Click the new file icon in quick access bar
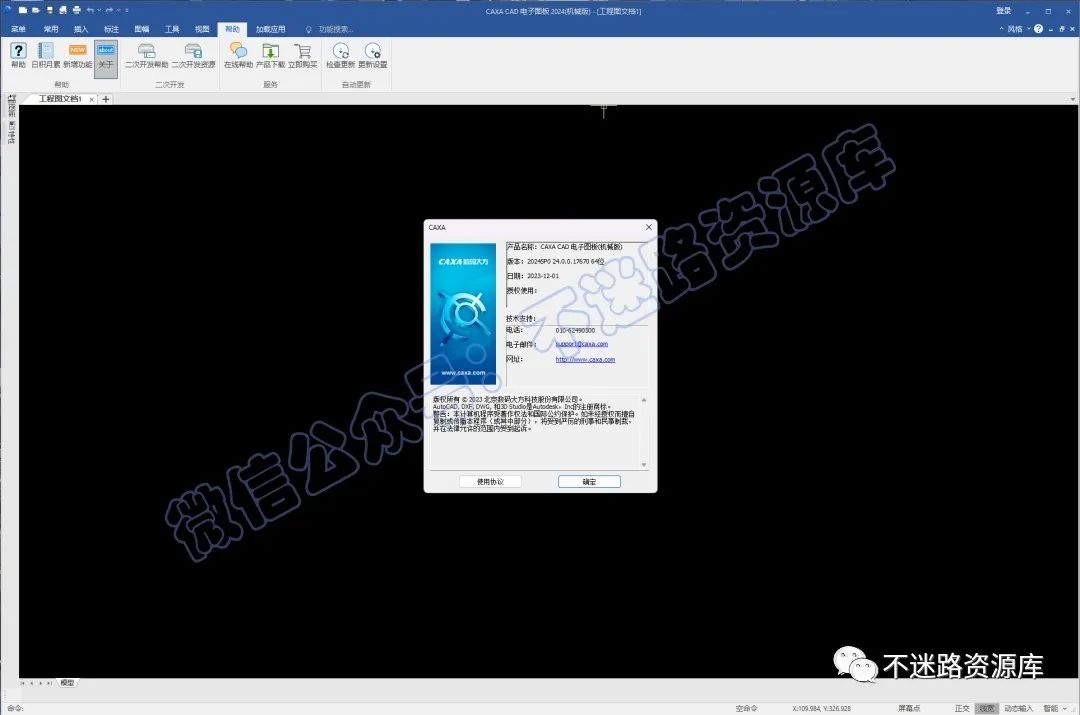 click(x=23, y=10)
